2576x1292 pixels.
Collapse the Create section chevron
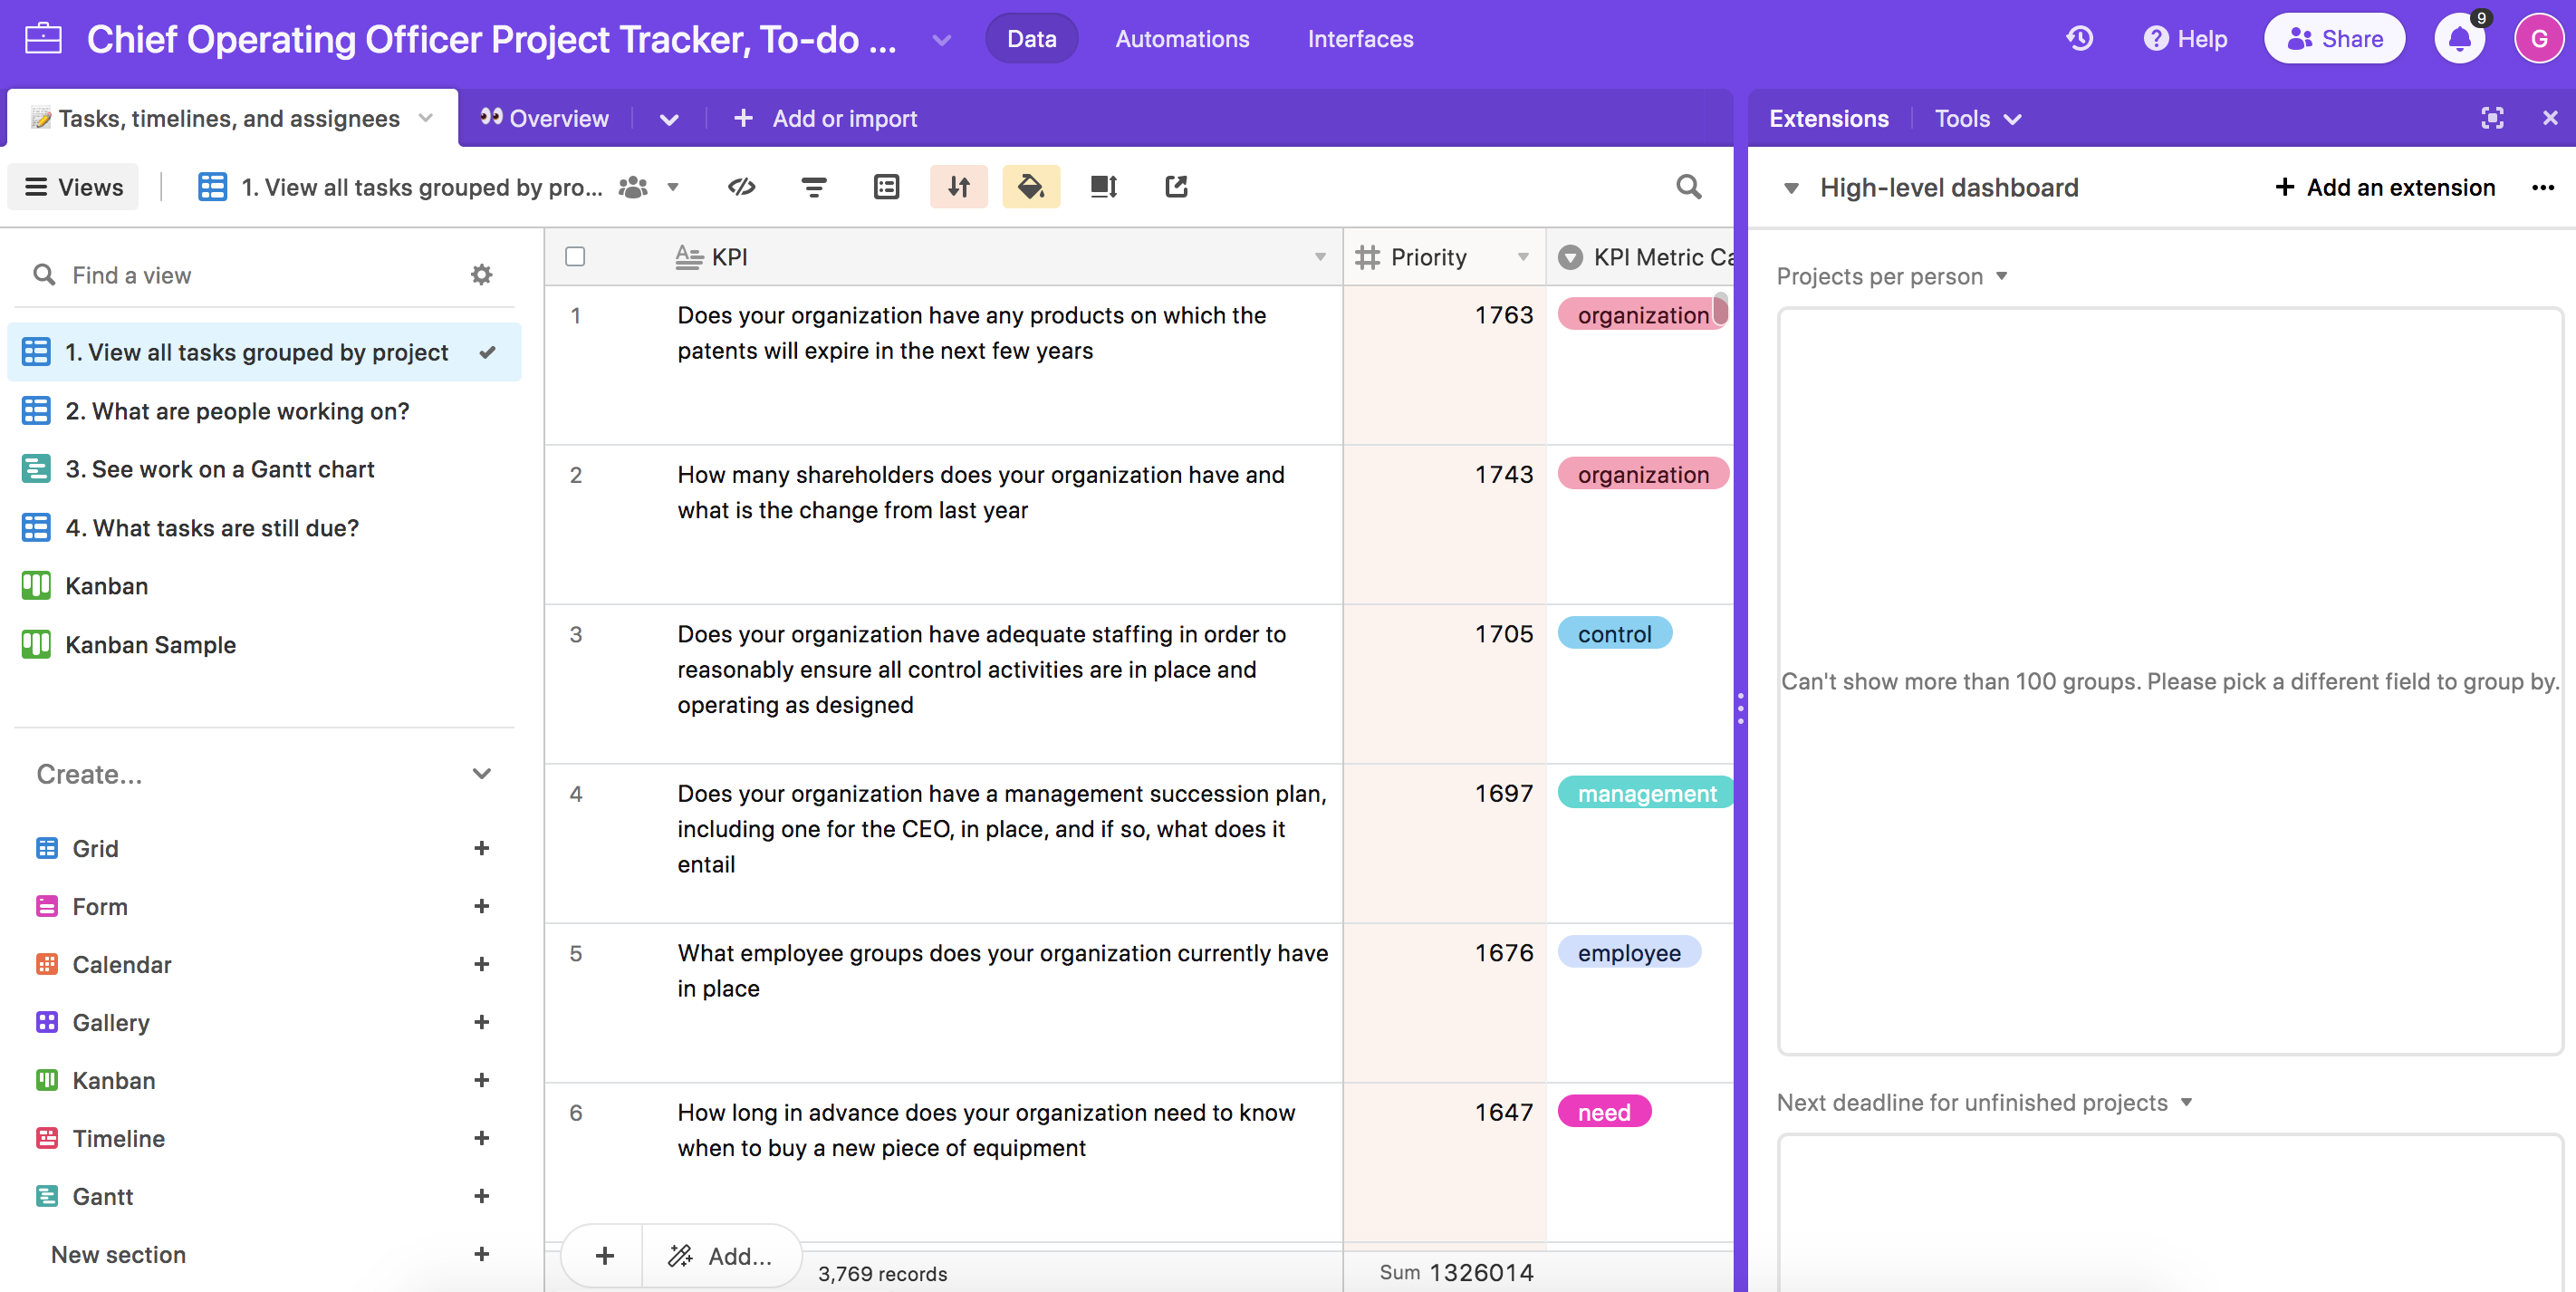click(x=481, y=774)
